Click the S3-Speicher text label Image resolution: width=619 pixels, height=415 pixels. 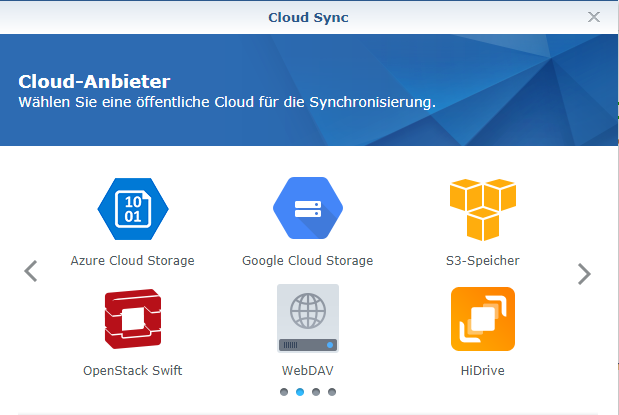[x=483, y=261]
